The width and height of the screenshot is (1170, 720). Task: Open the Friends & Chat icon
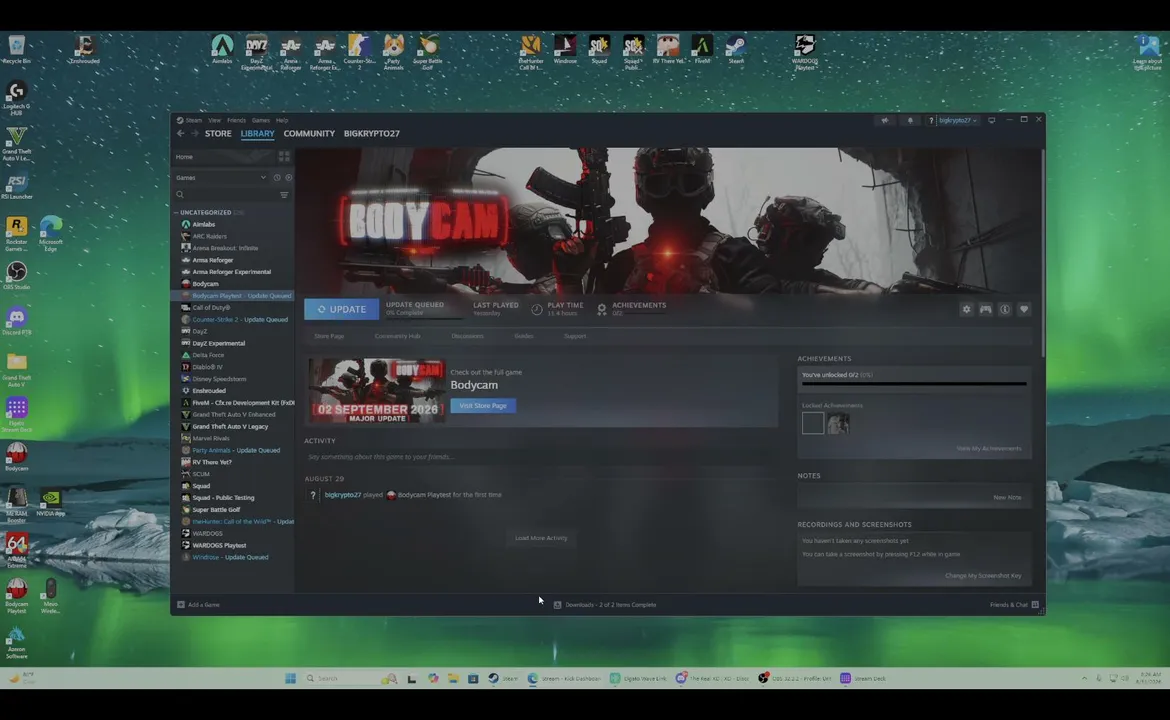click(1035, 604)
